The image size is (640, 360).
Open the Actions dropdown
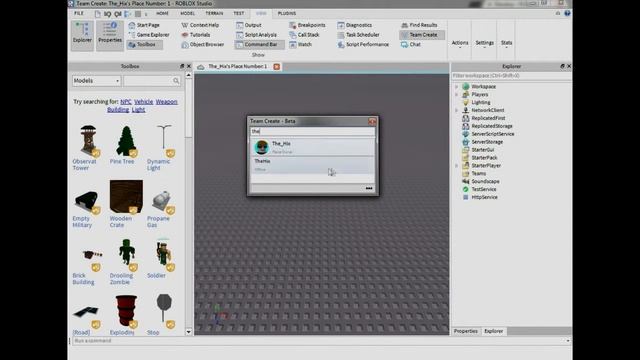460,44
